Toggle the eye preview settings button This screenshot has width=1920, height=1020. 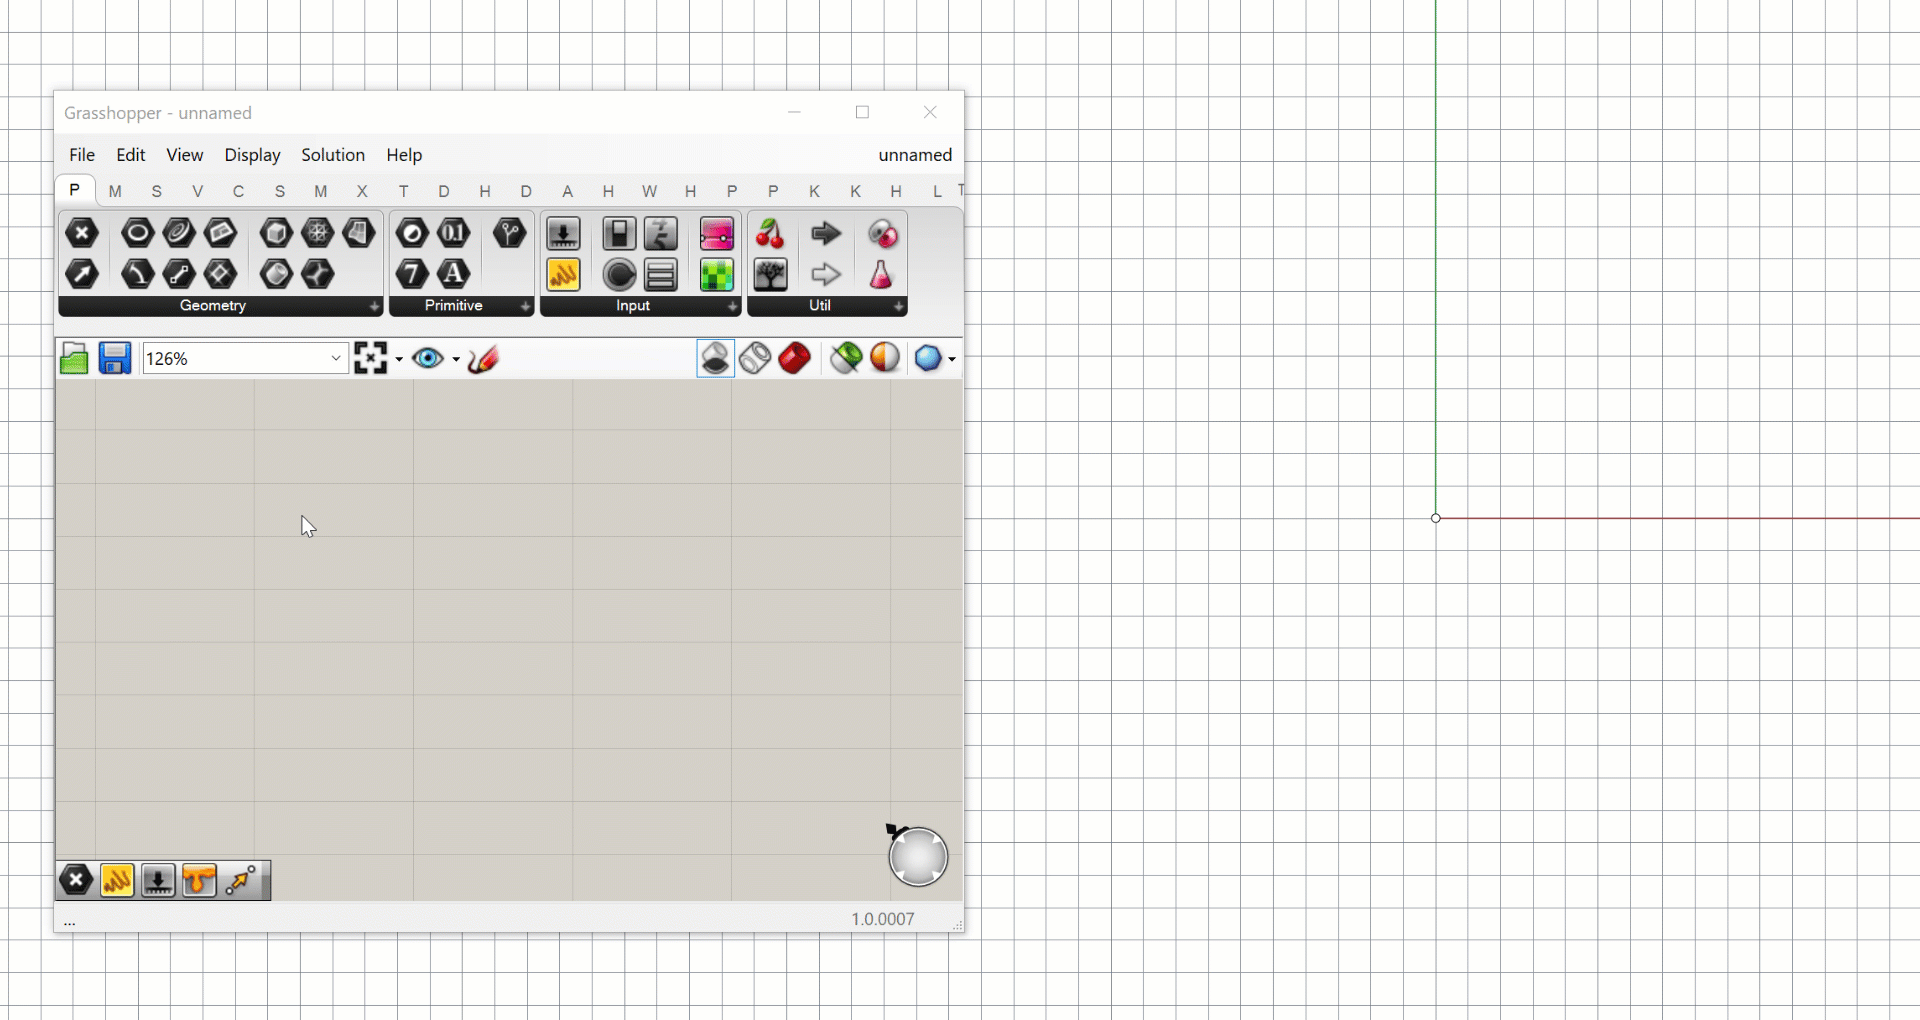429,359
